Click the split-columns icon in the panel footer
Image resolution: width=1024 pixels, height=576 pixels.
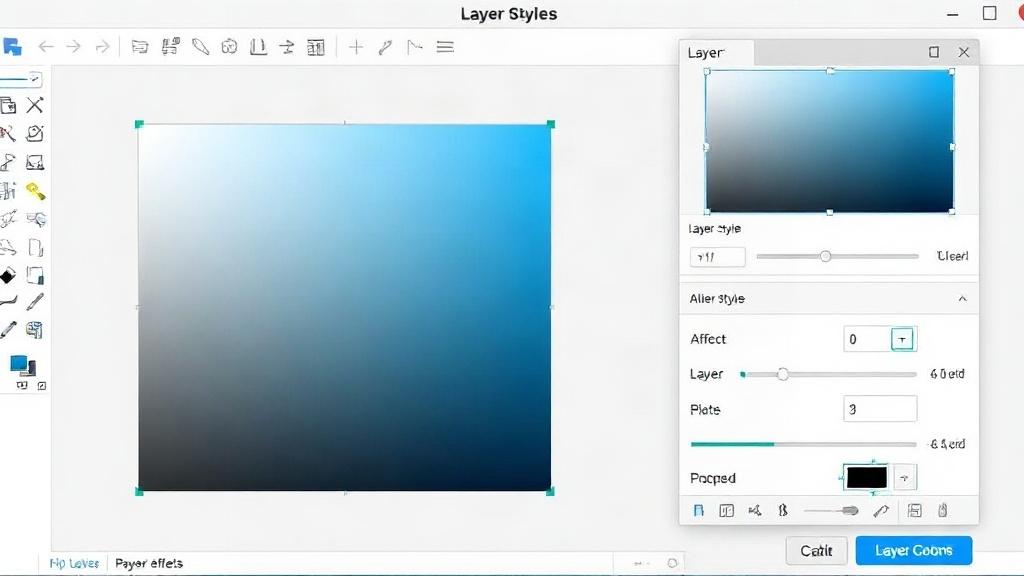coord(726,511)
